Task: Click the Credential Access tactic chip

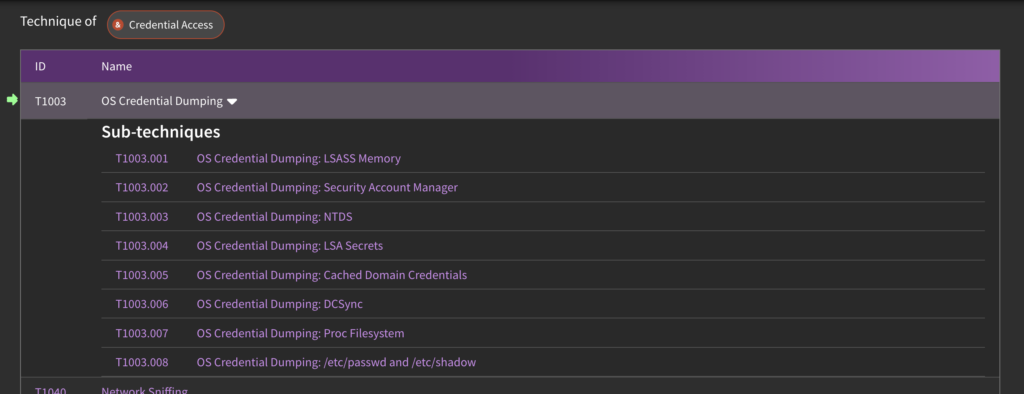Action: coord(165,25)
